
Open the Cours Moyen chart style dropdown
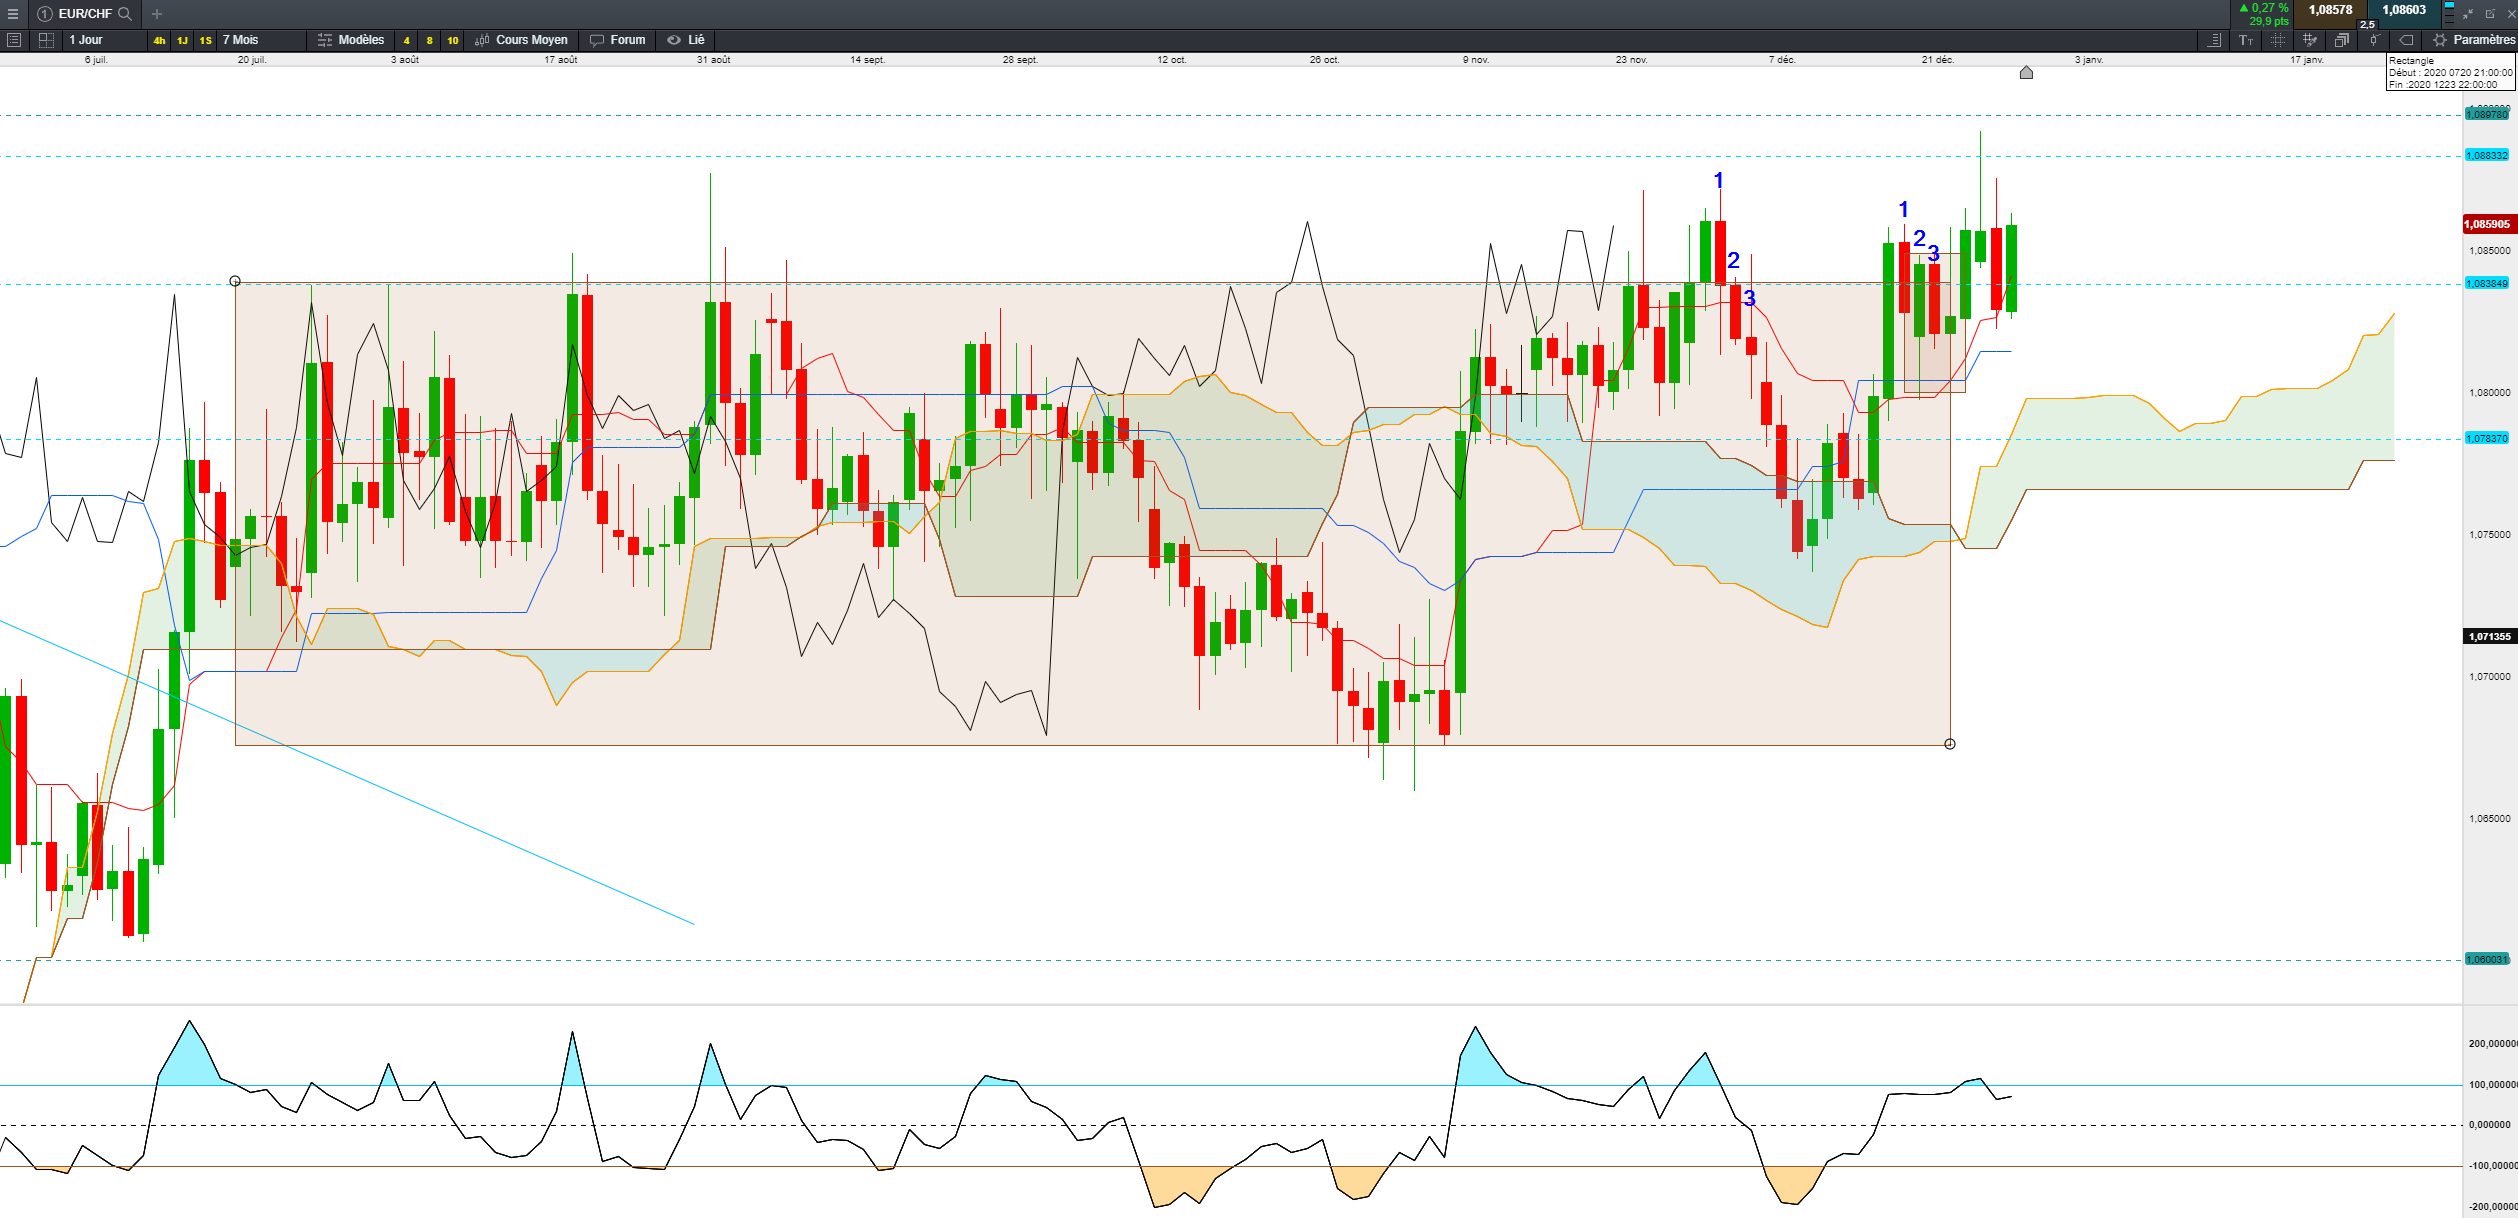pyautogui.click(x=521, y=40)
